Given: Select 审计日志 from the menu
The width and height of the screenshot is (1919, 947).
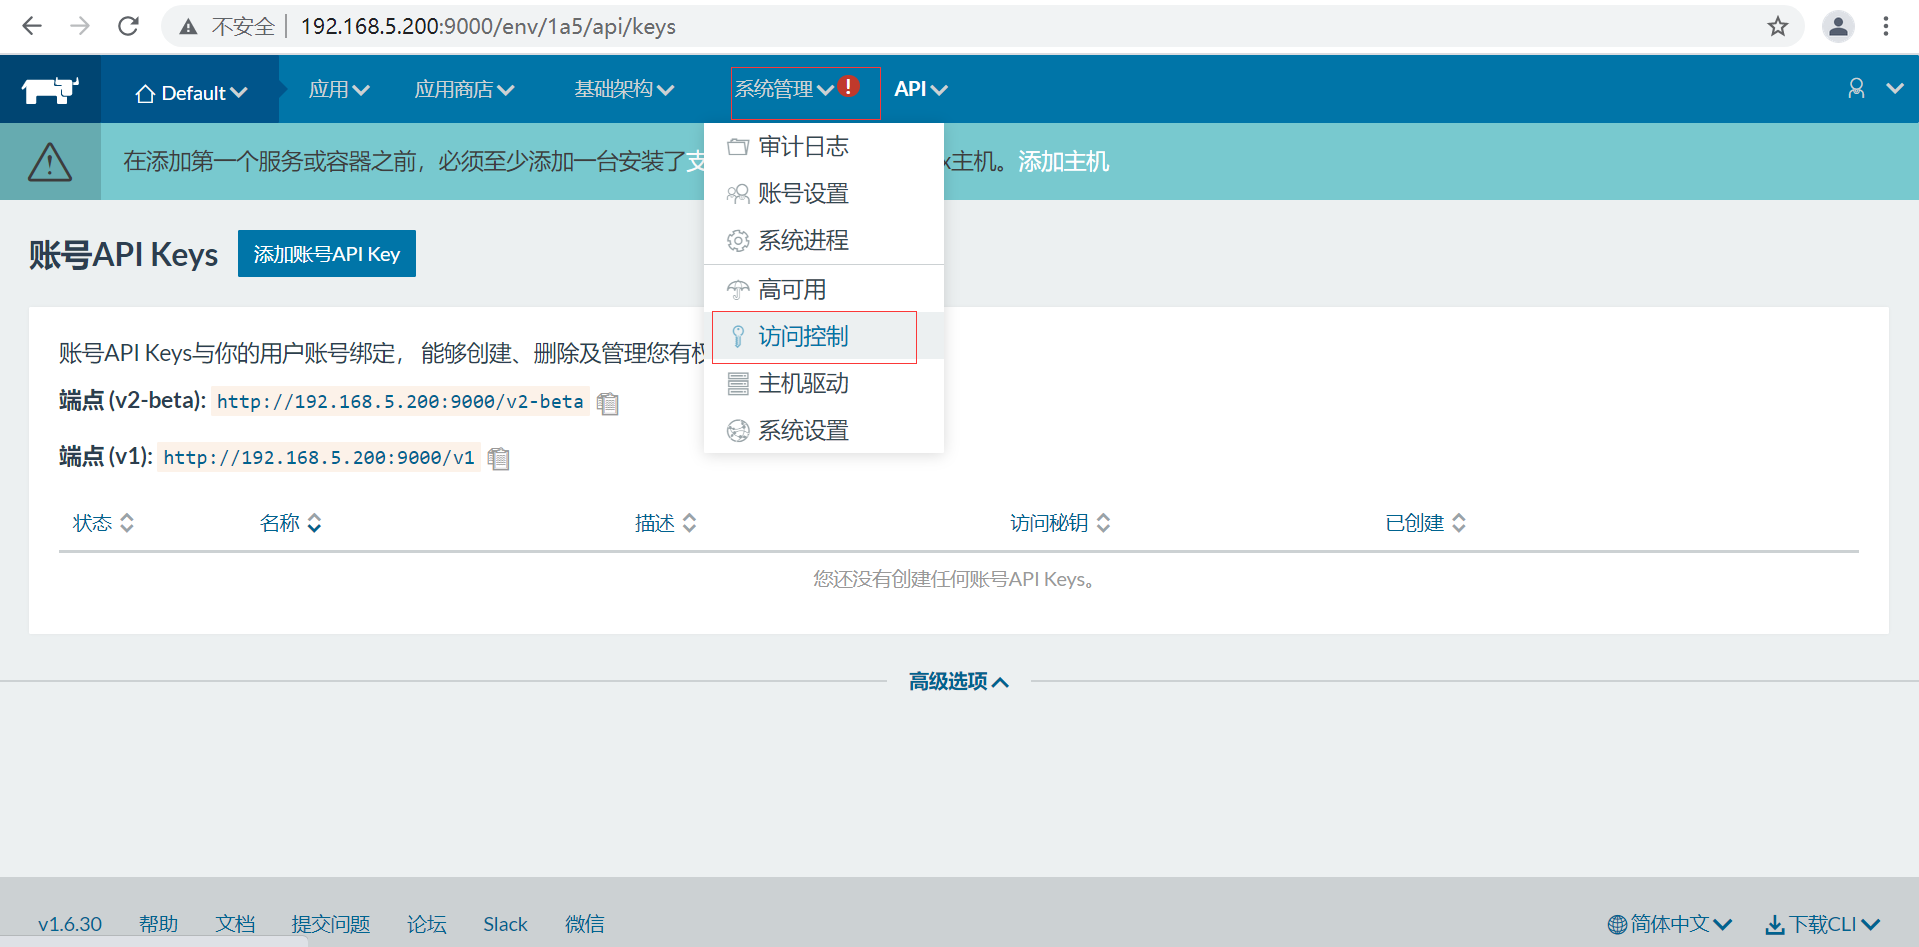Looking at the screenshot, I should (824, 147).
